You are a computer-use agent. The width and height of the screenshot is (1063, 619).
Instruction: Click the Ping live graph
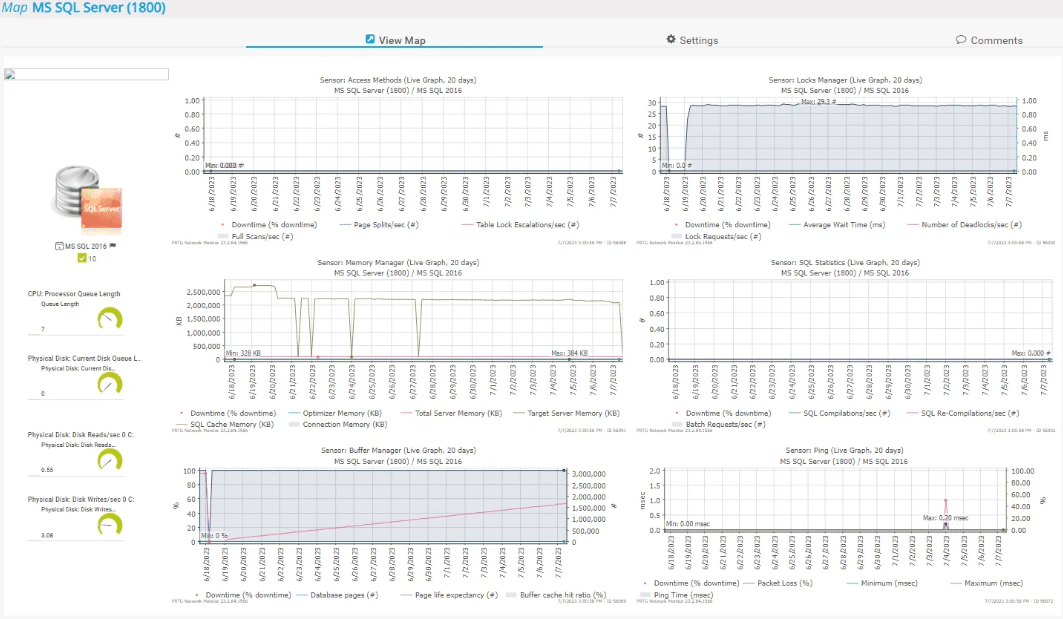[x=835, y=500]
